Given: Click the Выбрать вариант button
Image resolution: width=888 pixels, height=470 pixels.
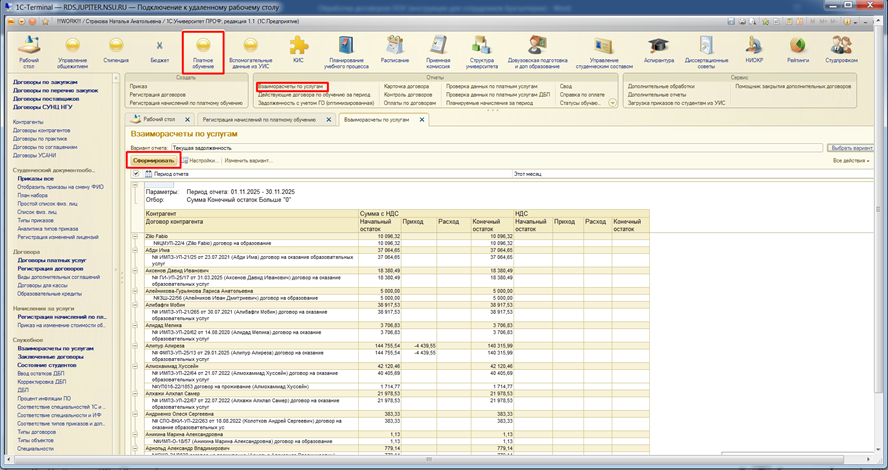Looking at the screenshot, I should tap(850, 147).
